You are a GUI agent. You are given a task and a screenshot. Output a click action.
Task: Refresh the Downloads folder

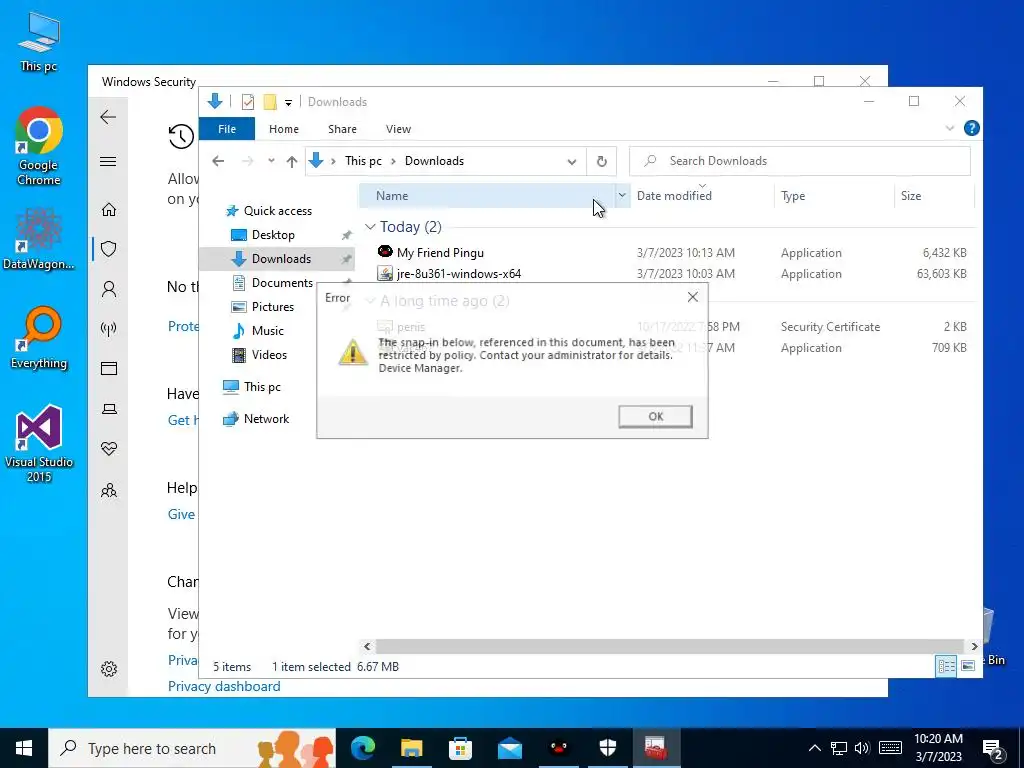pos(601,161)
